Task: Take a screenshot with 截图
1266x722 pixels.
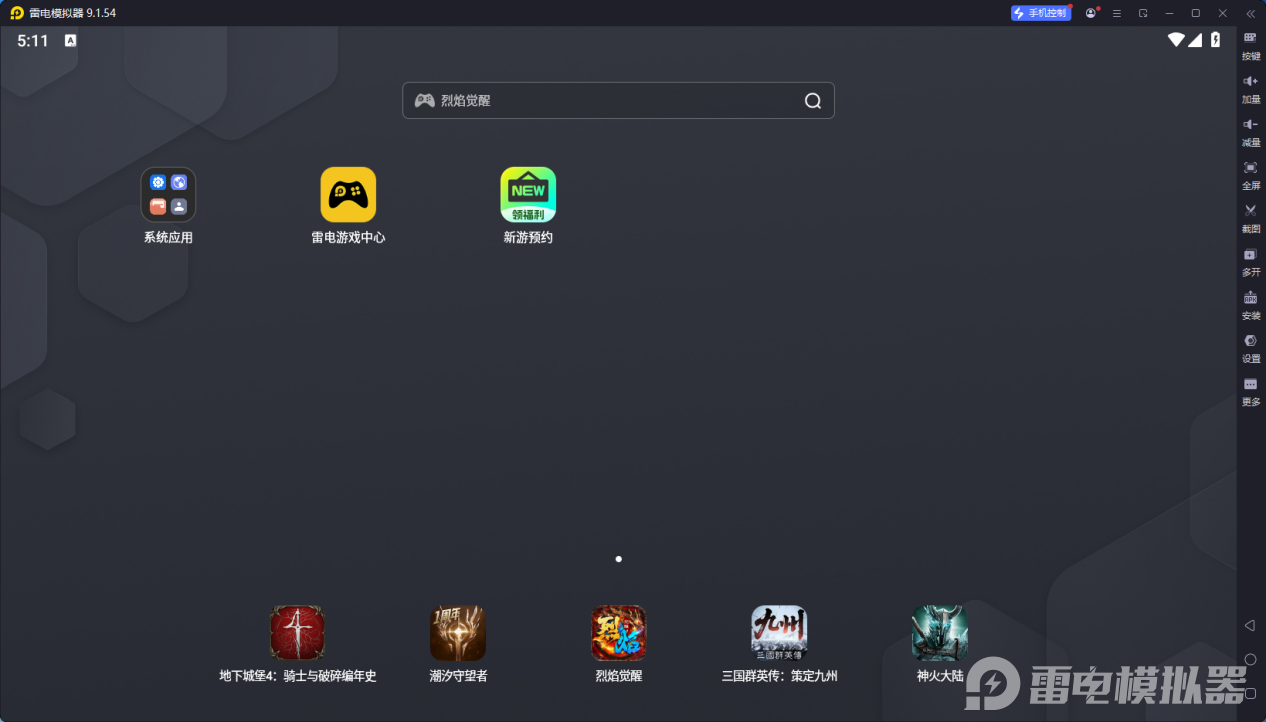Action: [1250, 217]
